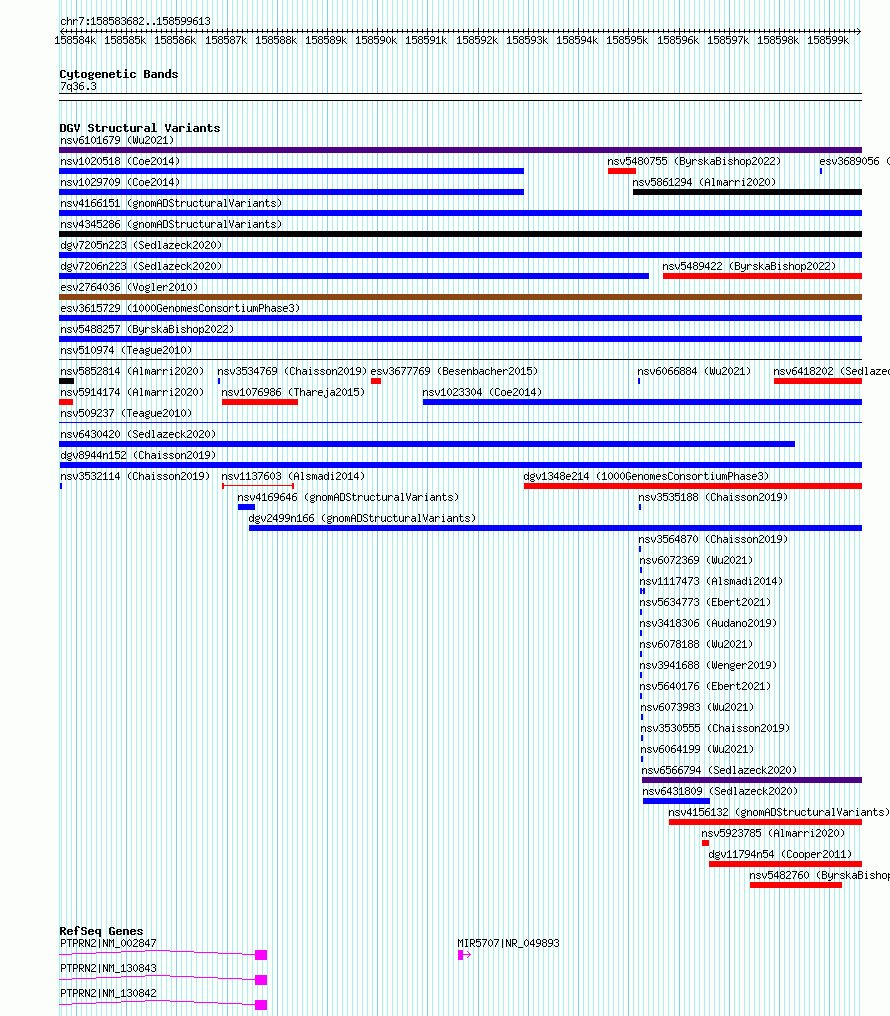Select dgv7206n223 (Sedlazeck2020) label
This screenshot has height=1016, width=890.
click(141, 266)
